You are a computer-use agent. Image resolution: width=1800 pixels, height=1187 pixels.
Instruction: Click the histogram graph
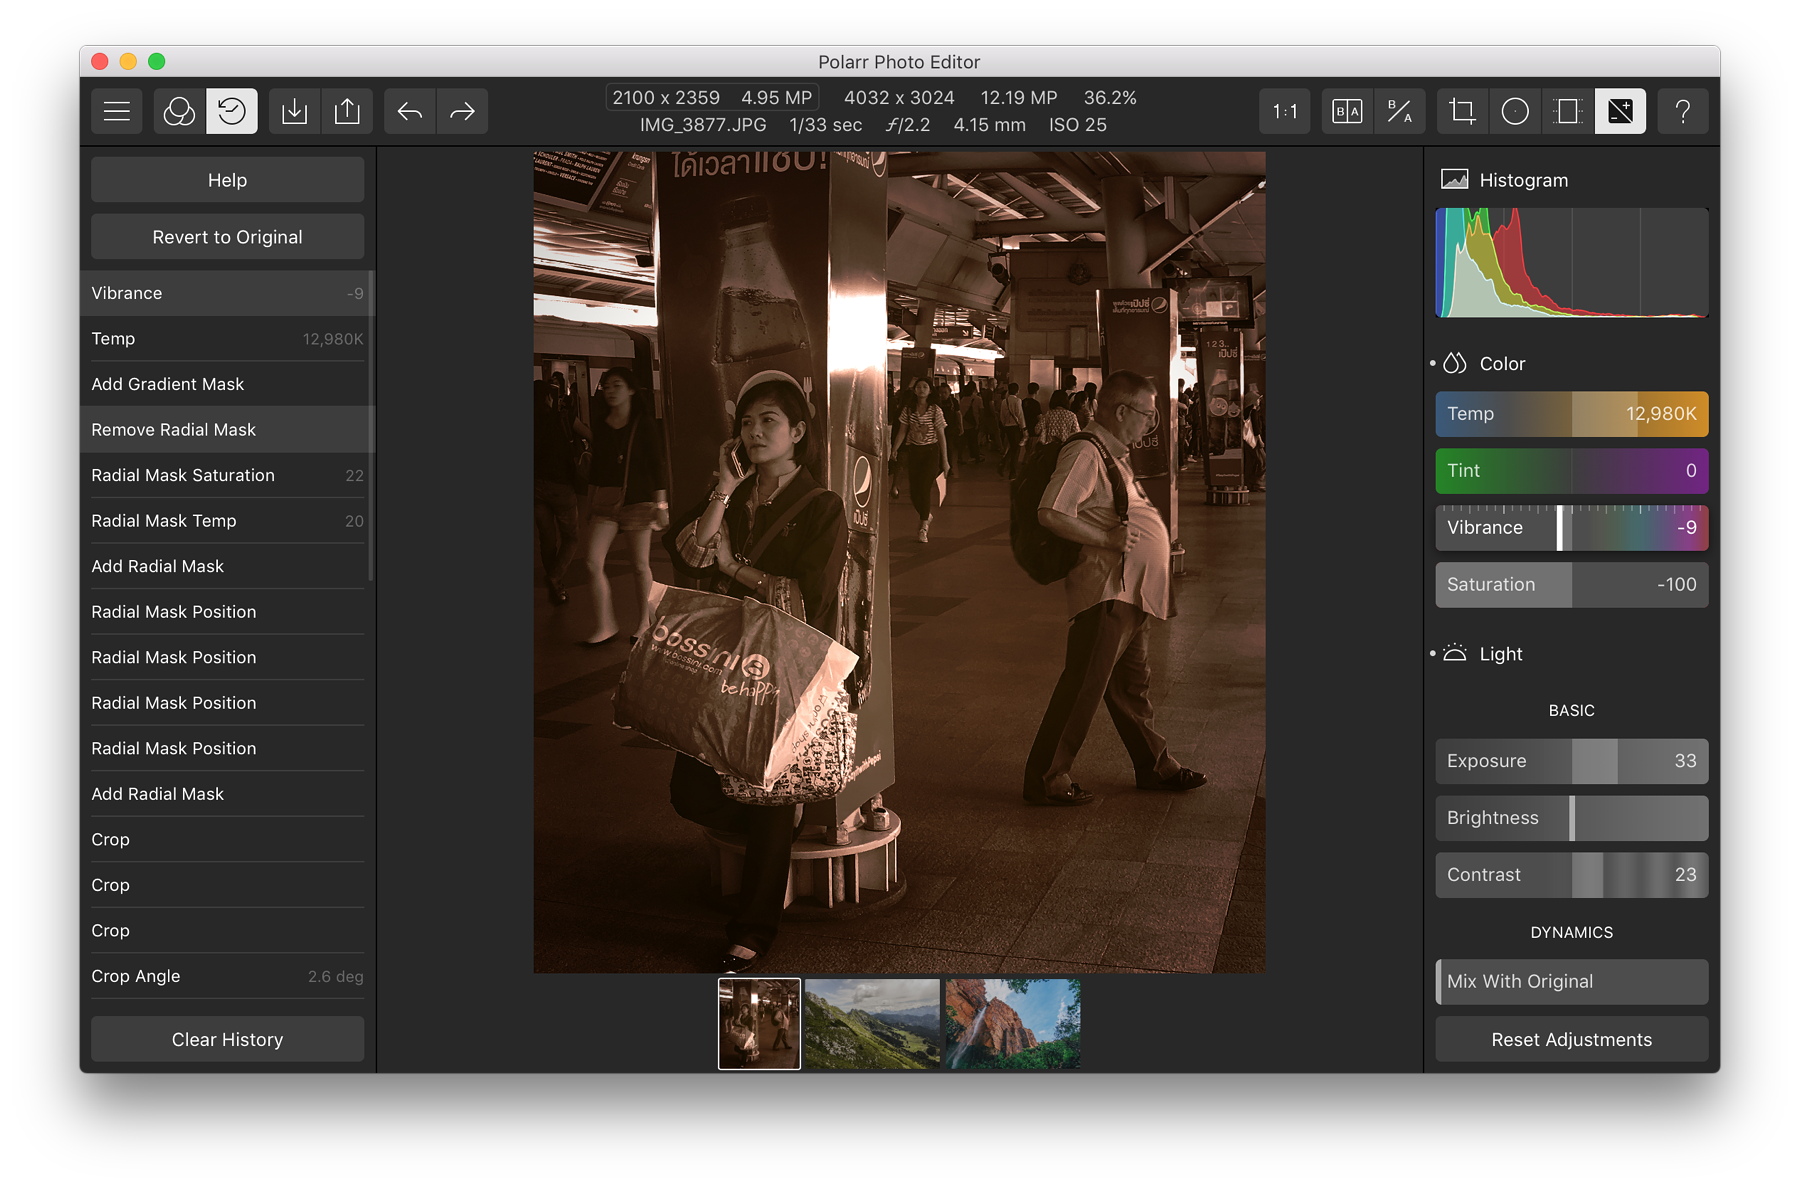pyautogui.click(x=1572, y=263)
